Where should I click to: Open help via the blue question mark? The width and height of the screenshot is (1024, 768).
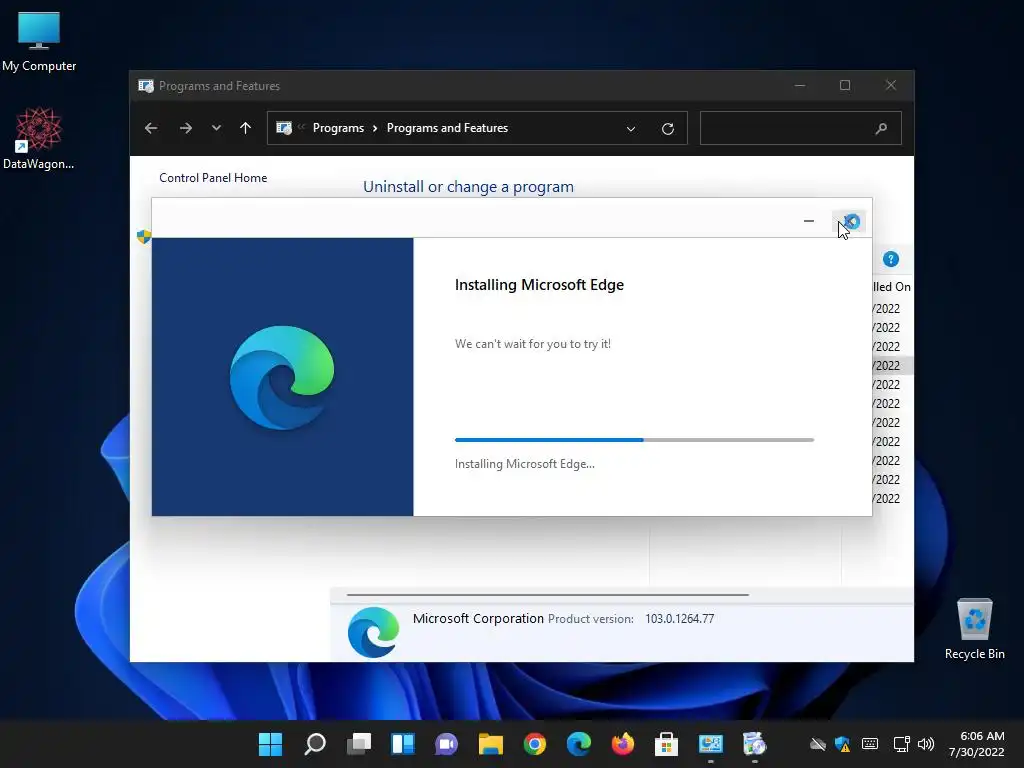891,259
